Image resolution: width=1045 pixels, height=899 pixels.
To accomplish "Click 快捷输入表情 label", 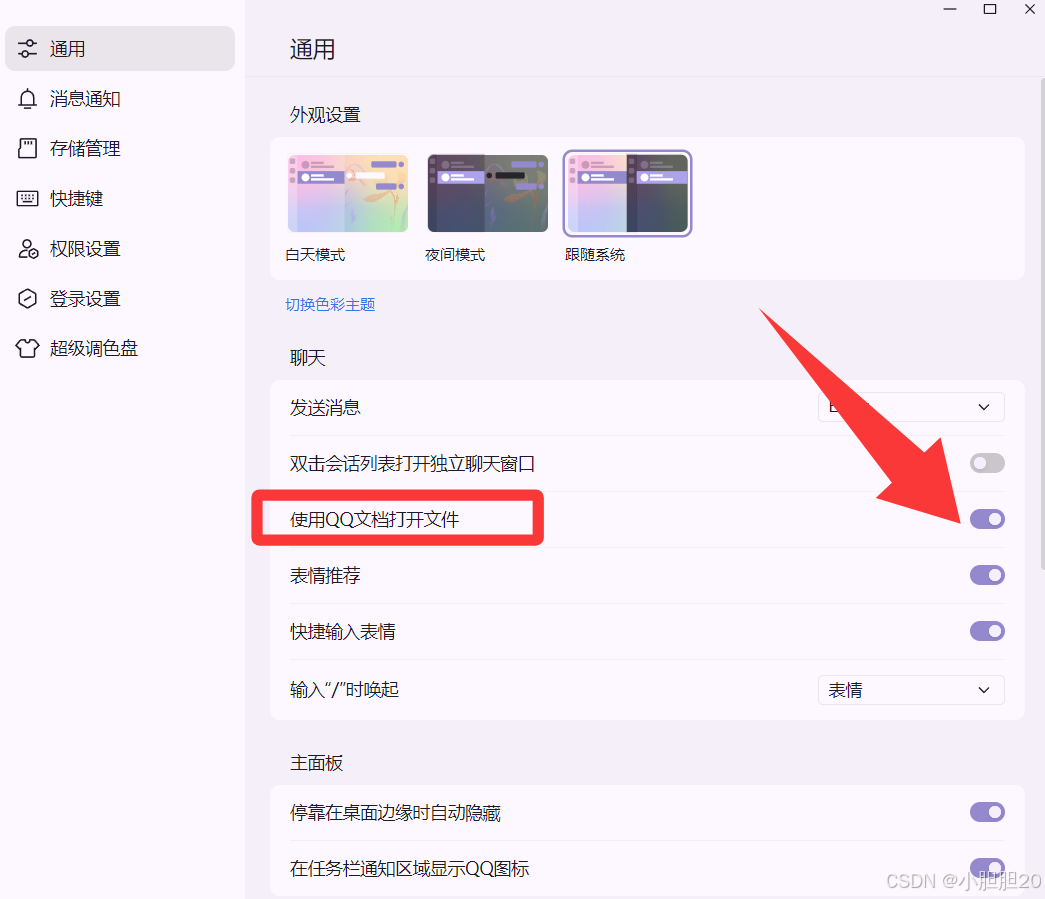I will point(343,631).
